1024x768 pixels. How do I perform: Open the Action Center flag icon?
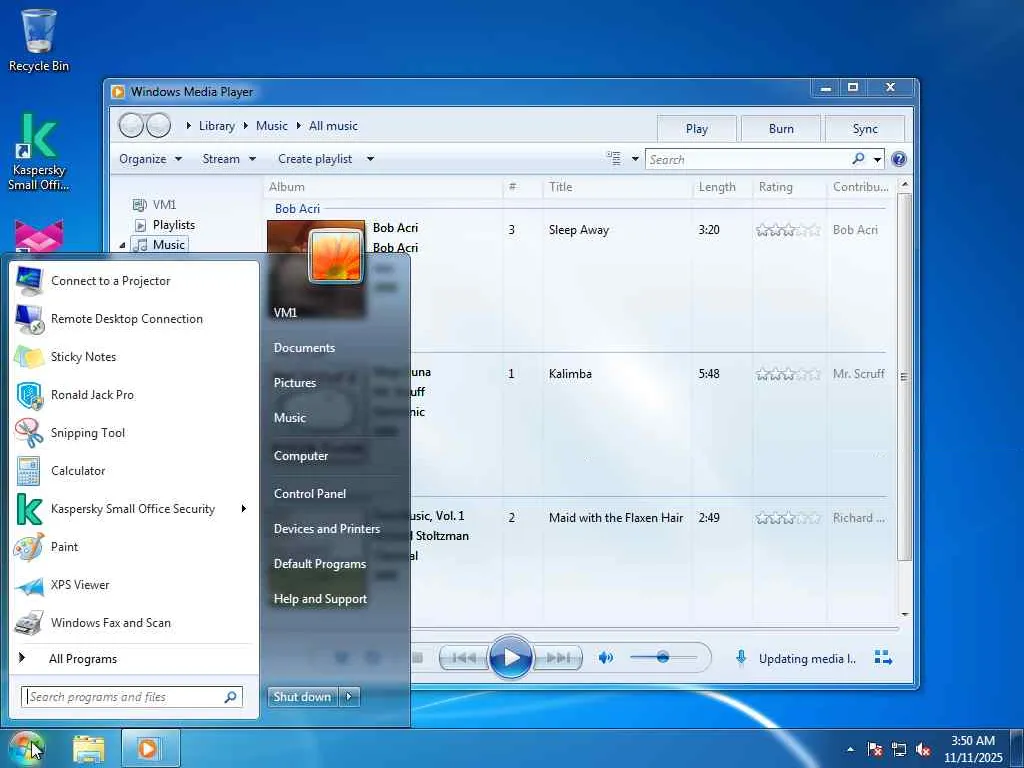[874, 749]
